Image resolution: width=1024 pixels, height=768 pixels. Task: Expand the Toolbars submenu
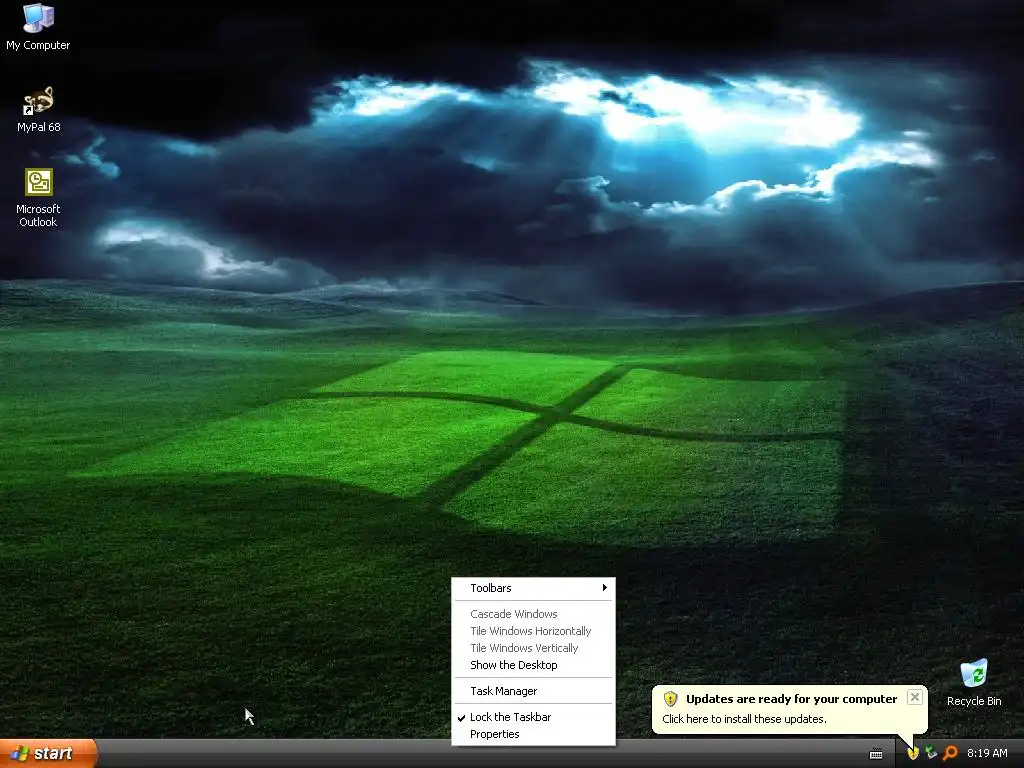(x=534, y=588)
